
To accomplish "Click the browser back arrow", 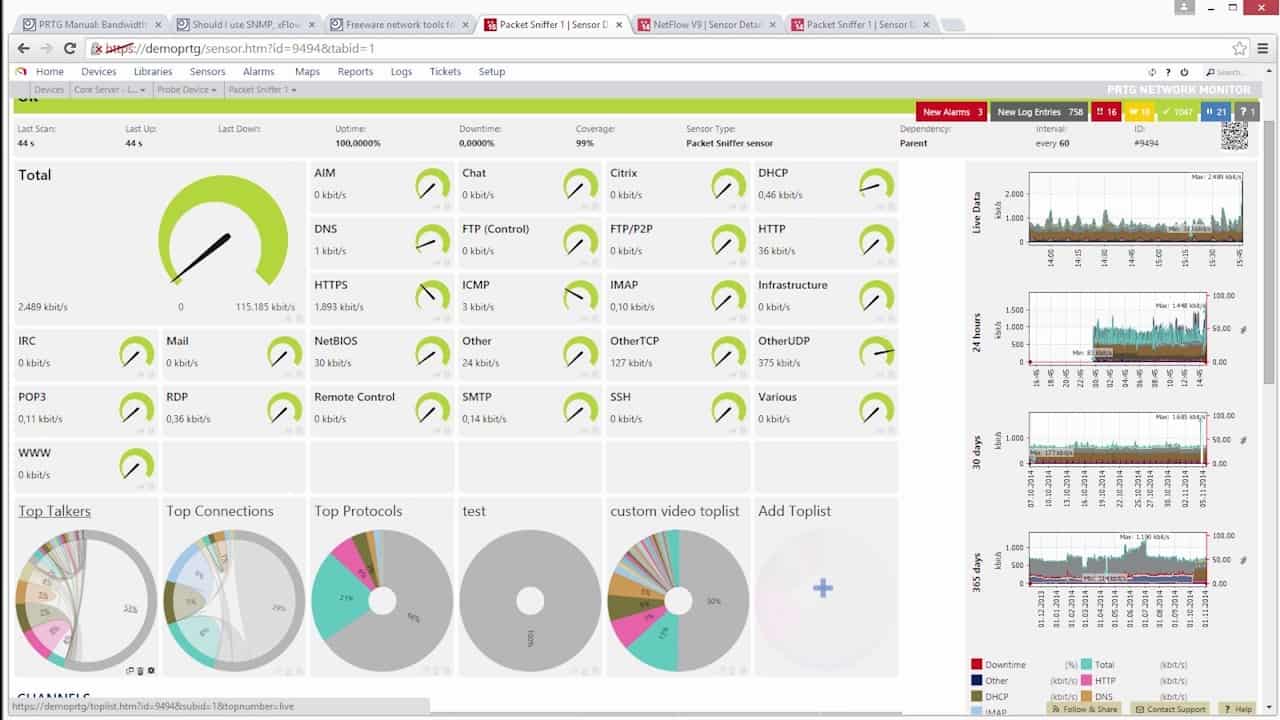I will [24, 48].
